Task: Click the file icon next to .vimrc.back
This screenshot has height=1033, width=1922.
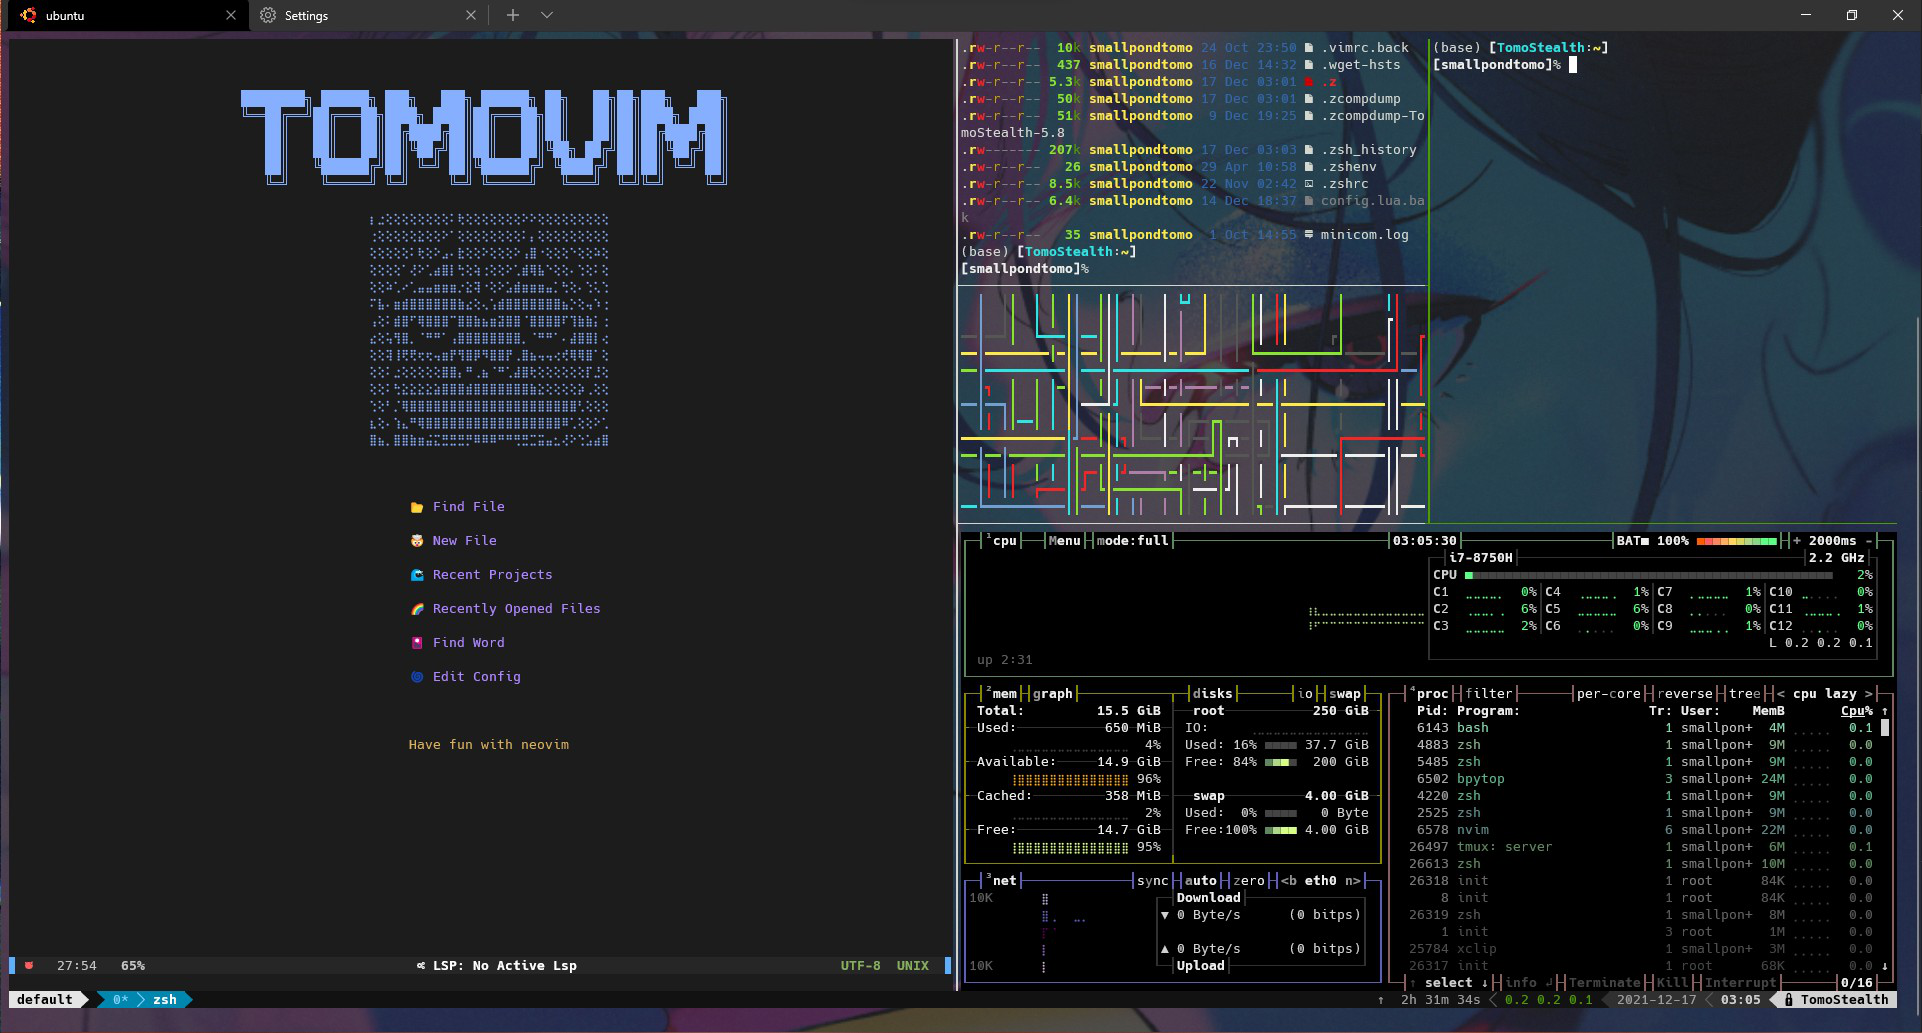Action: [1309, 48]
